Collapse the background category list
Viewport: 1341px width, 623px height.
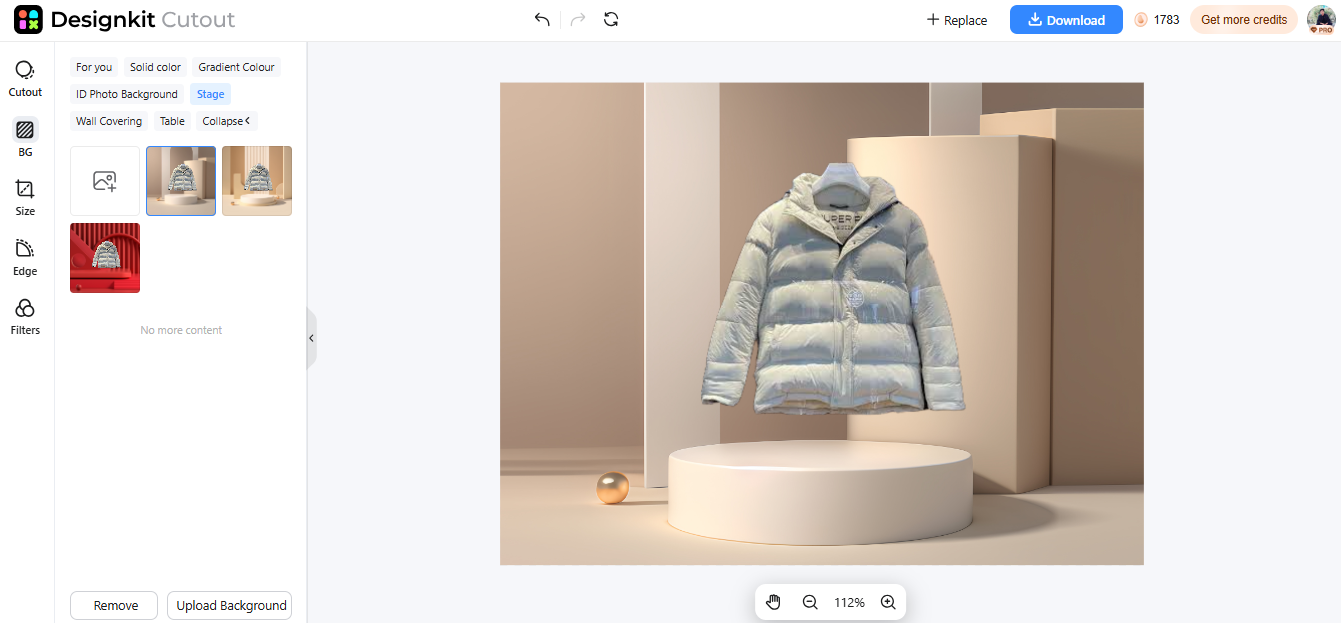point(226,121)
